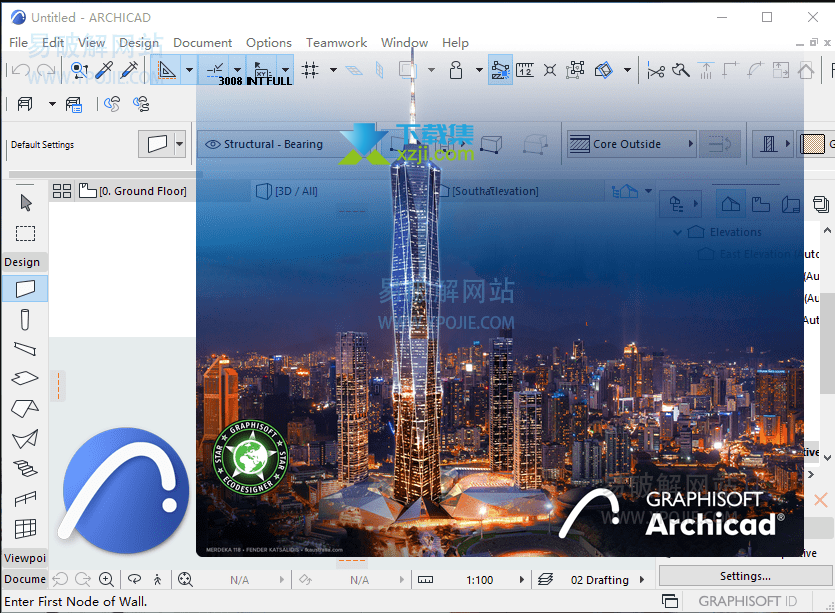Open the Layout Book icon in navigator
Image resolution: width=835 pixels, height=613 pixels.
click(791, 204)
